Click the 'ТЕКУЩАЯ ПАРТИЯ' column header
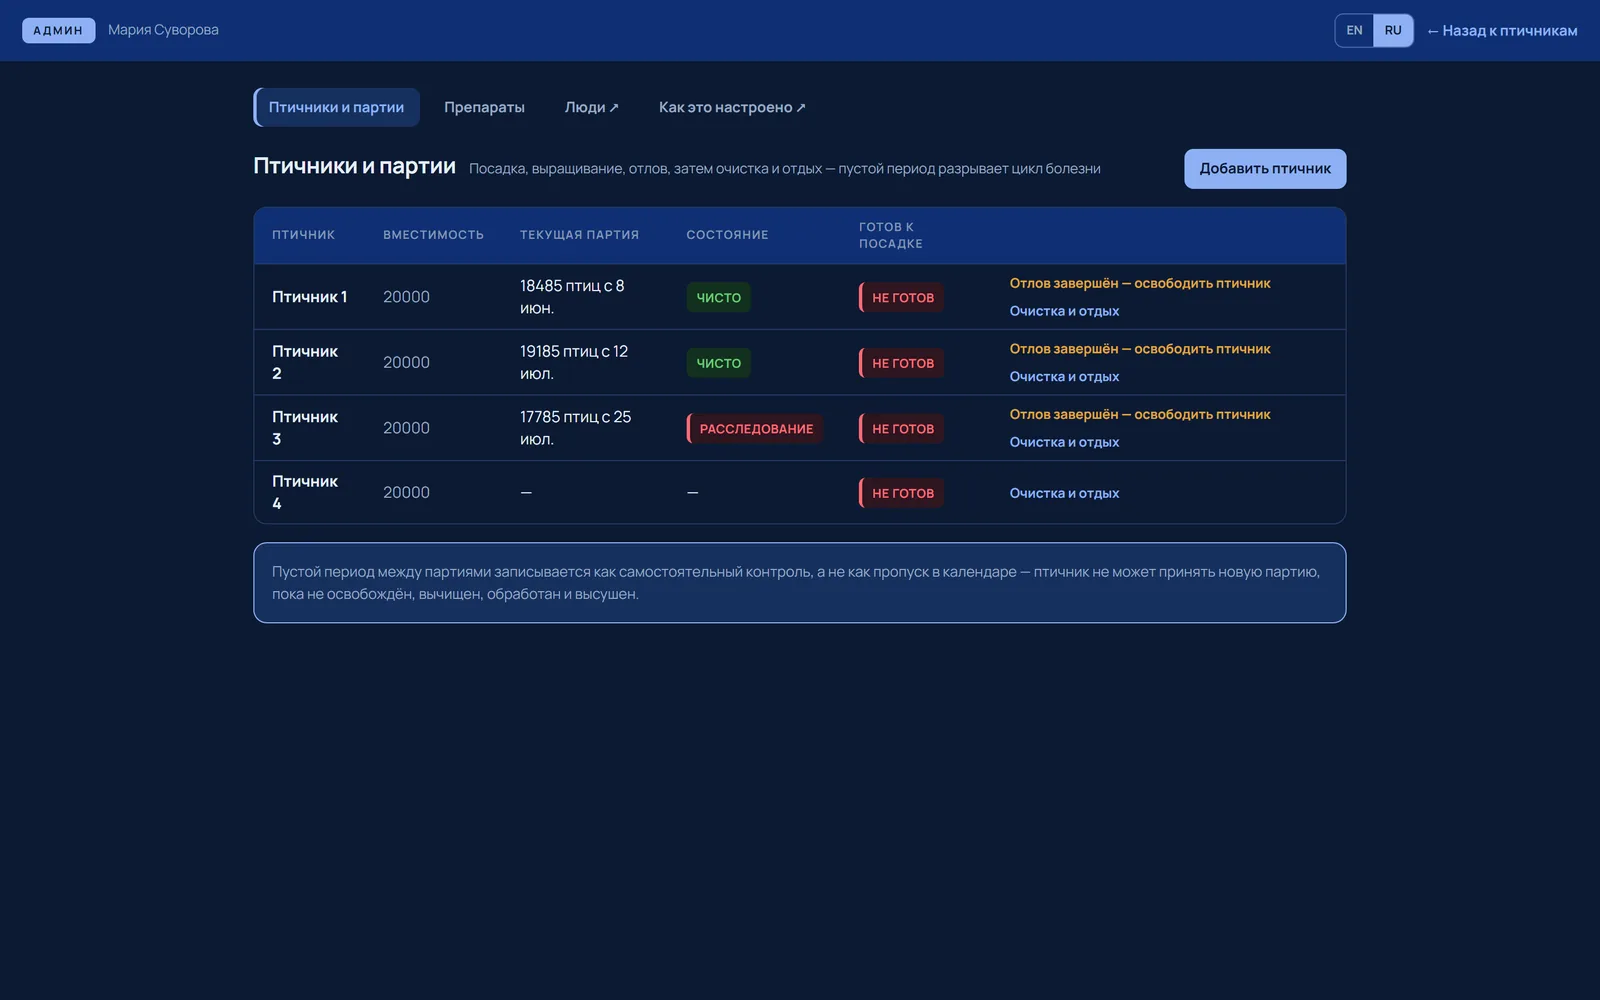 [x=579, y=235]
